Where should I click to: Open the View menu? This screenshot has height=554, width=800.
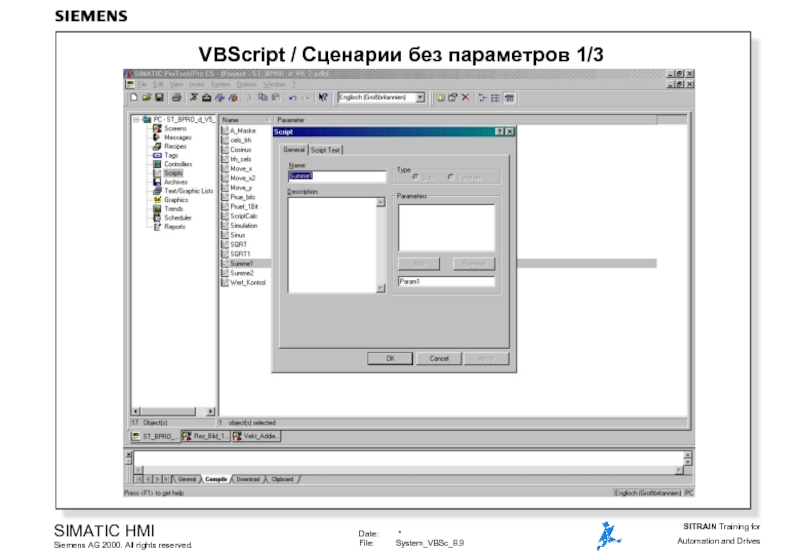177,84
